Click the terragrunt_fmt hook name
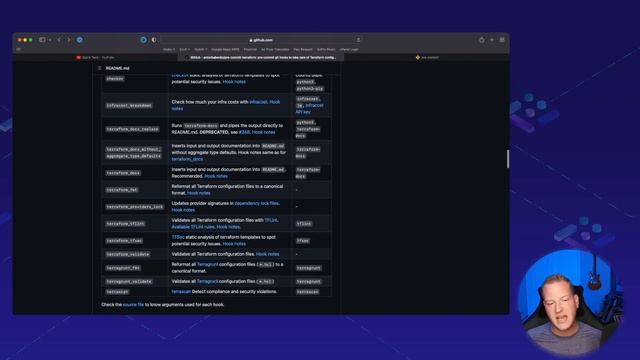640x360 pixels. [x=123, y=268]
